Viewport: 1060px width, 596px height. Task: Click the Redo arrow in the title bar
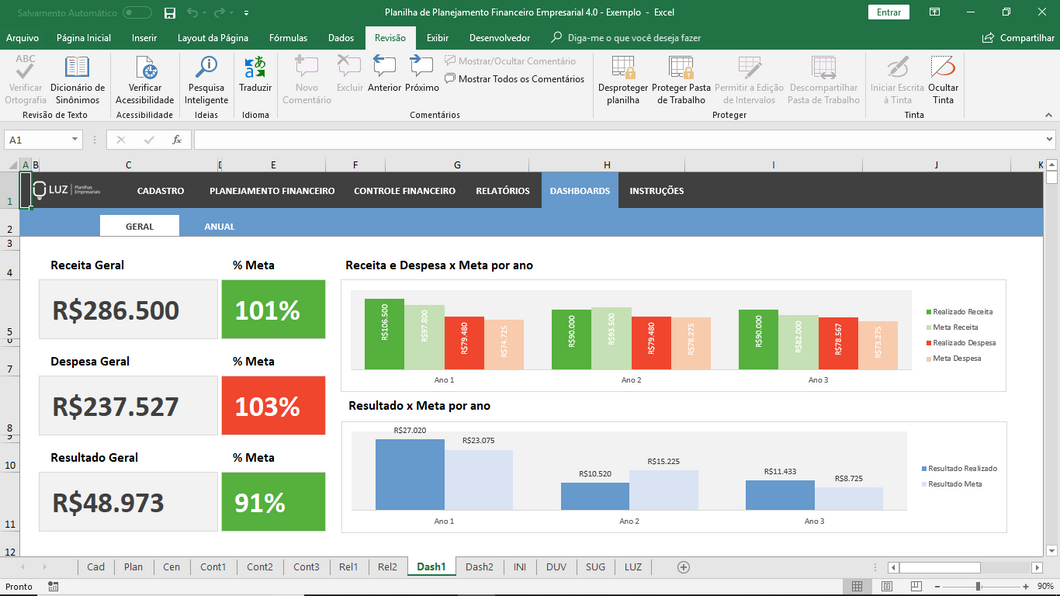coord(219,12)
